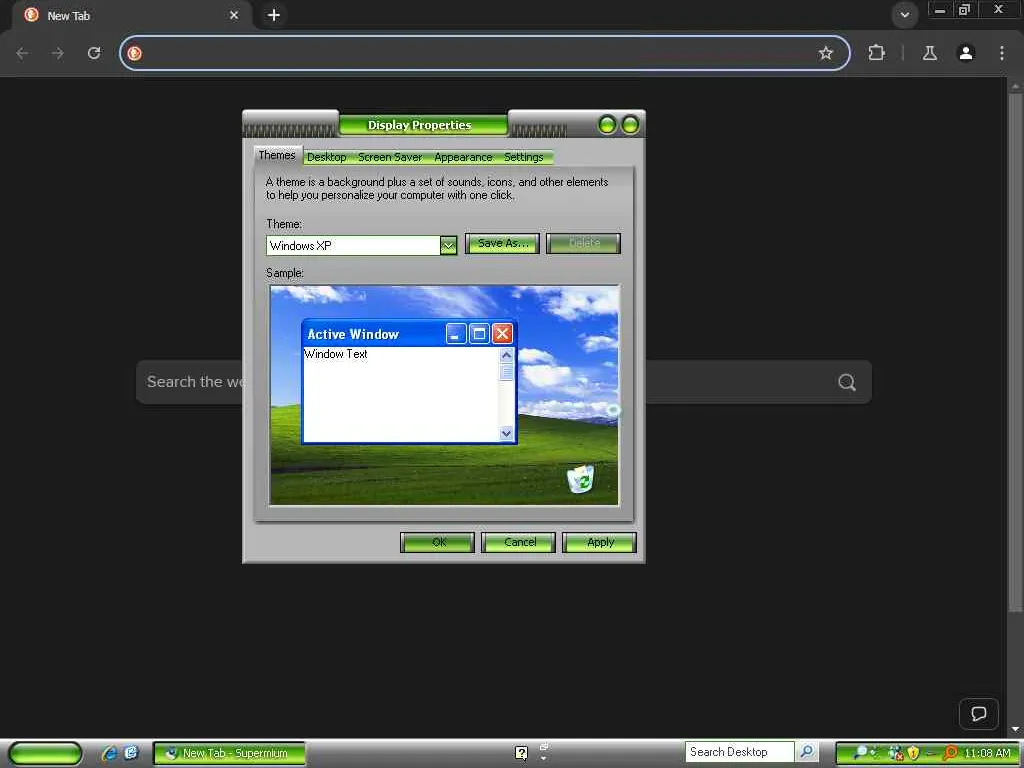The height and width of the screenshot is (768, 1024).
Task: Click the sample scrollbar down arrow
Action: [506, 433]
